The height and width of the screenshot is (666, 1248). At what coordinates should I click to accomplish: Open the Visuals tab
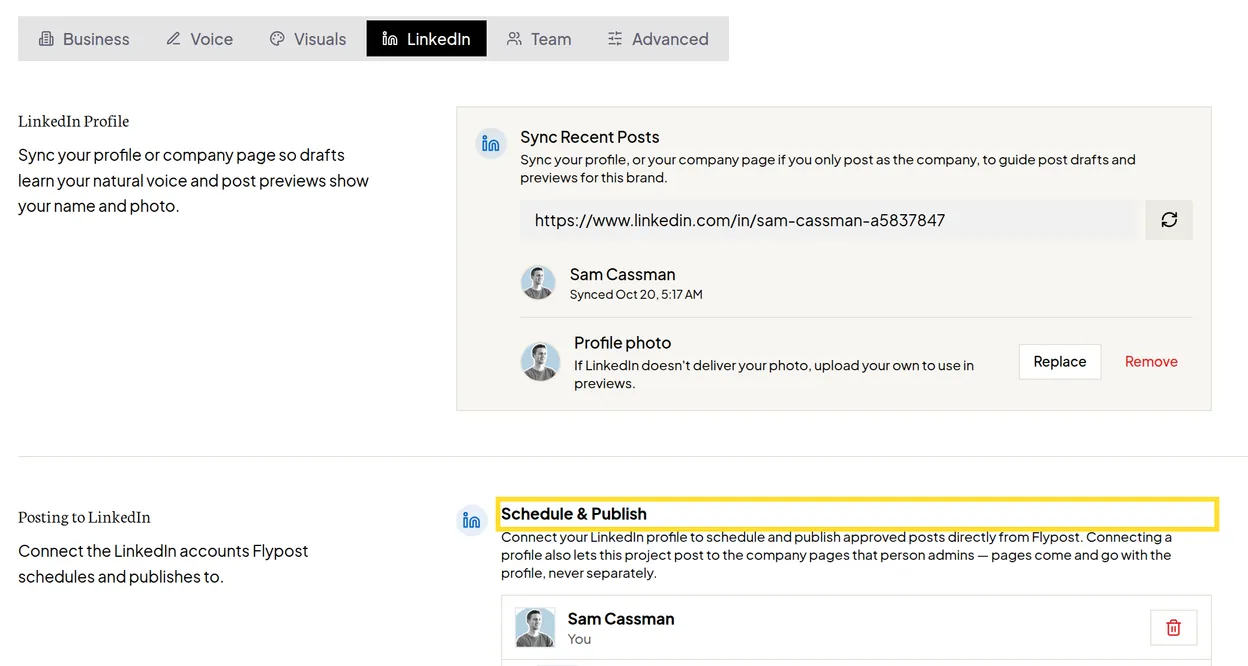coord(307,39)
